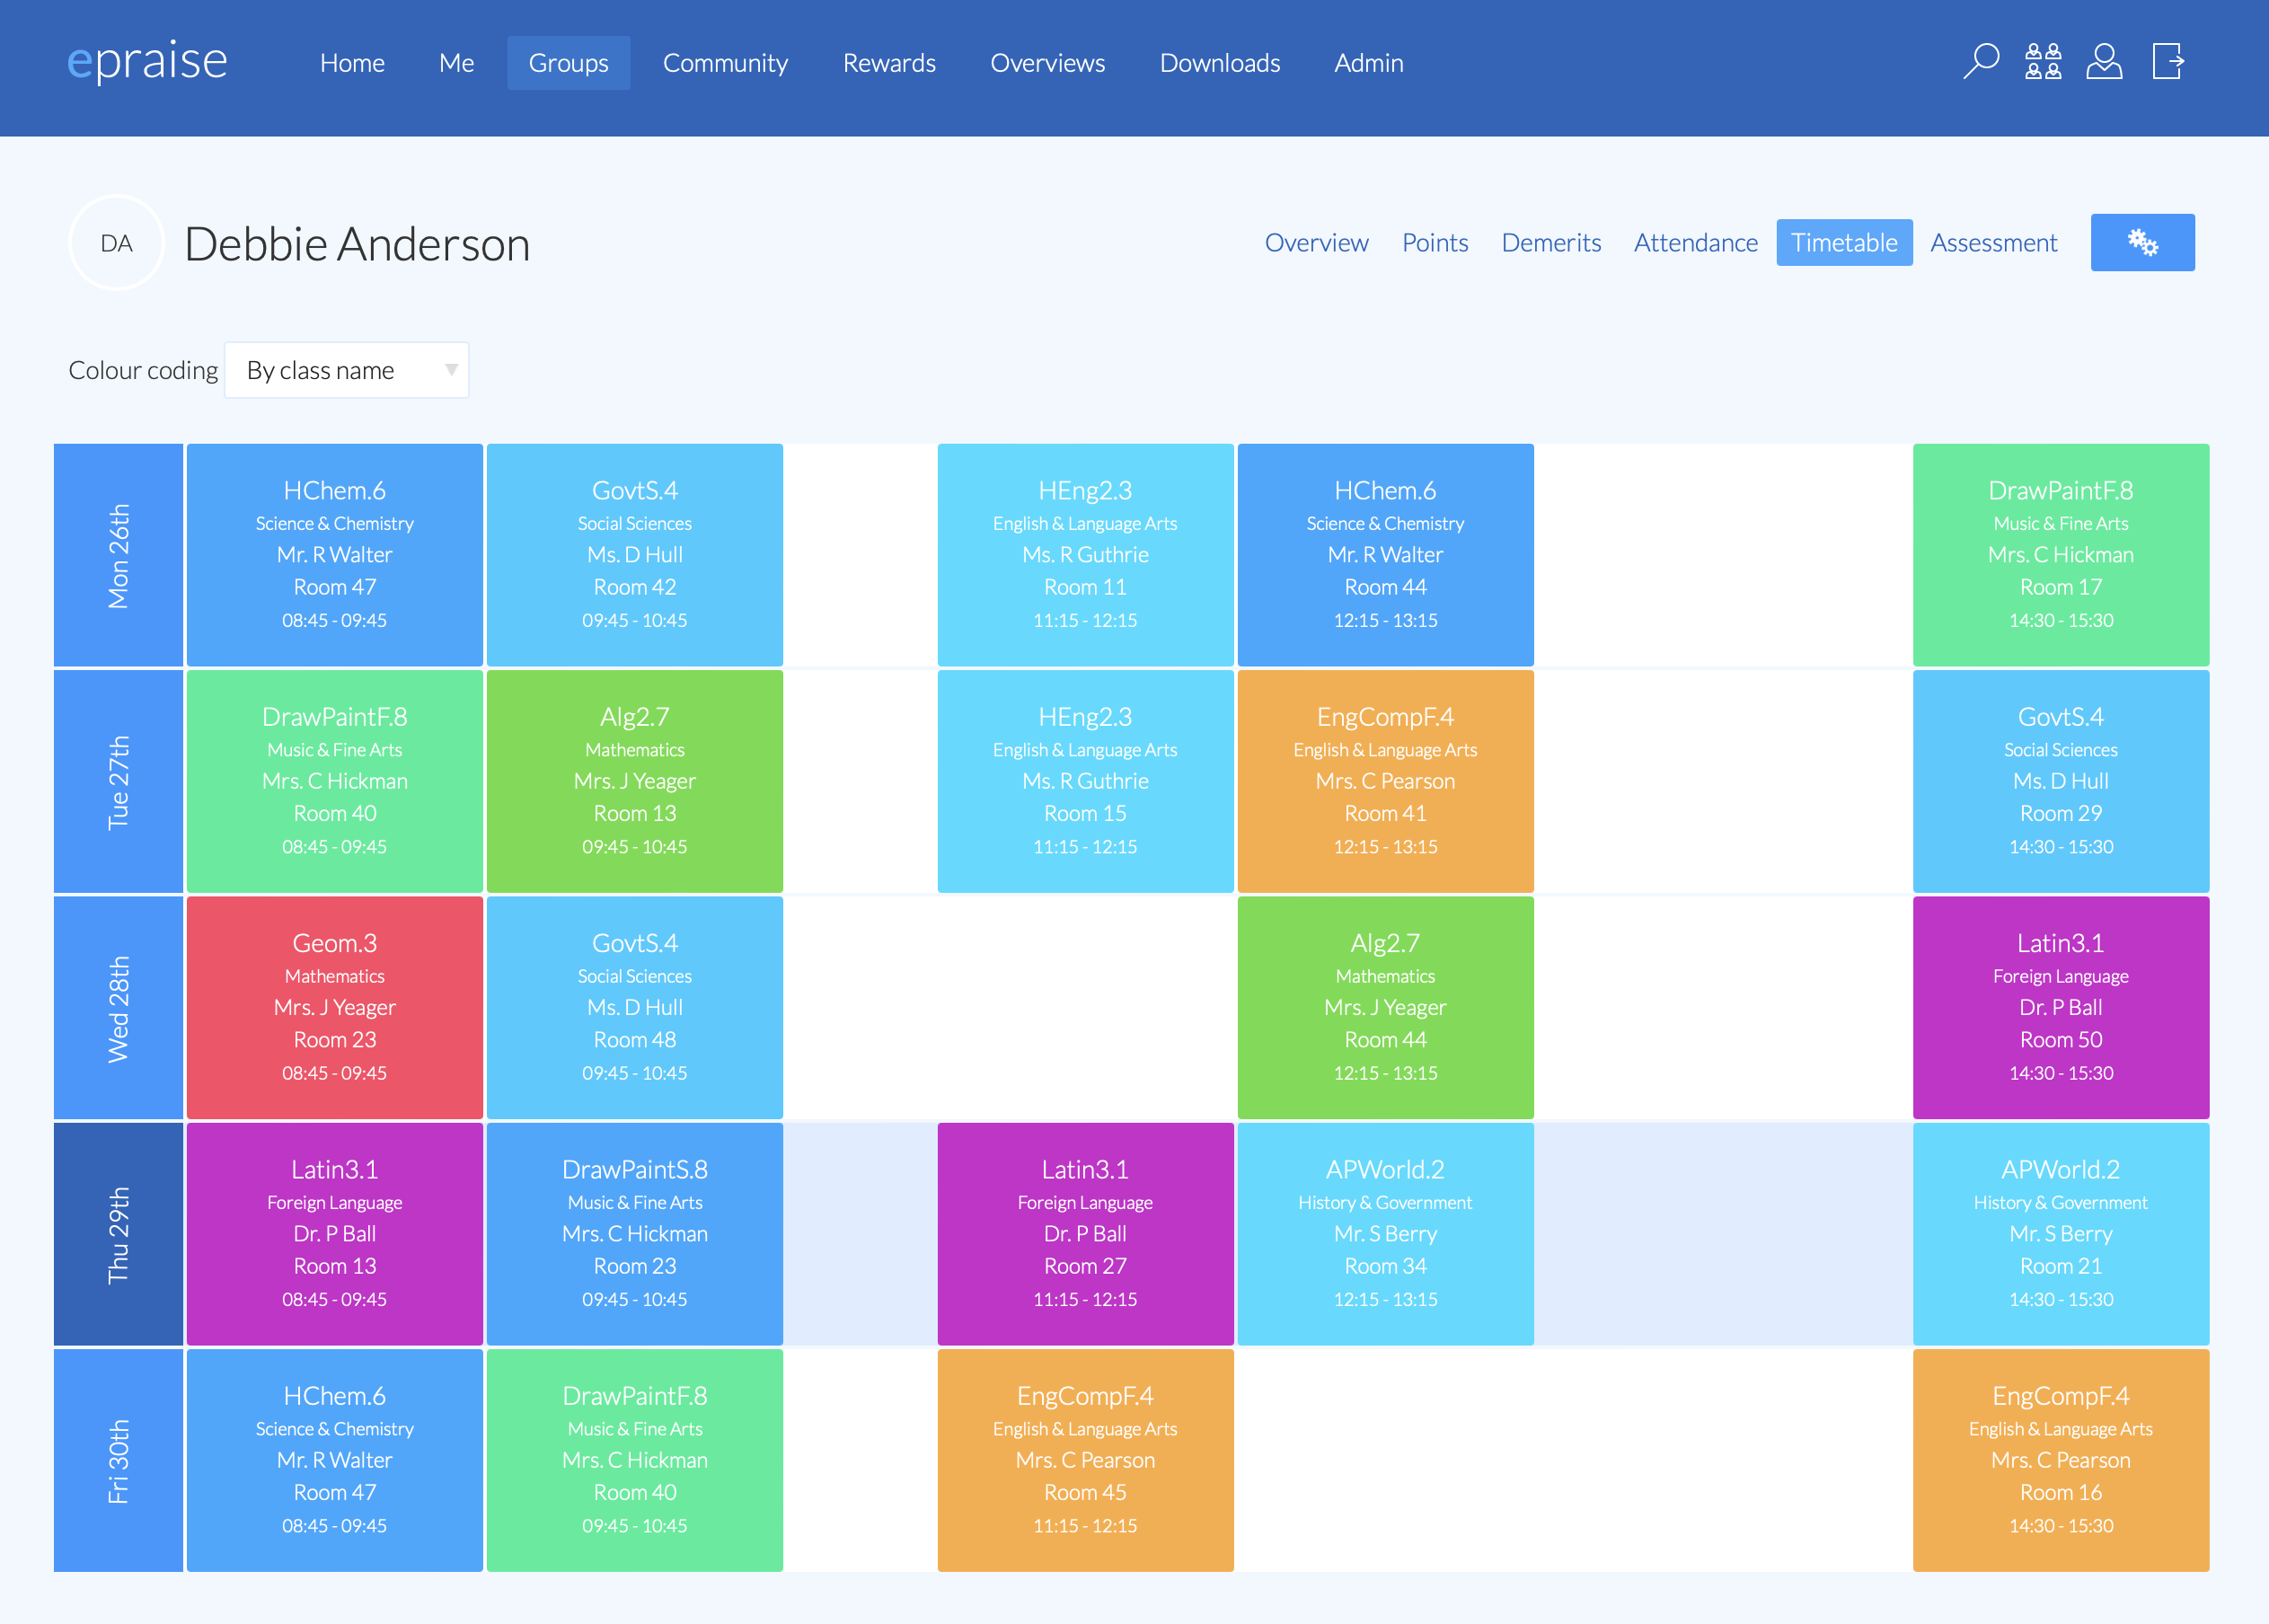
Task: Open Thursday Latin3.1 lesson in Room 27
Action: tap(1085, 1234)
